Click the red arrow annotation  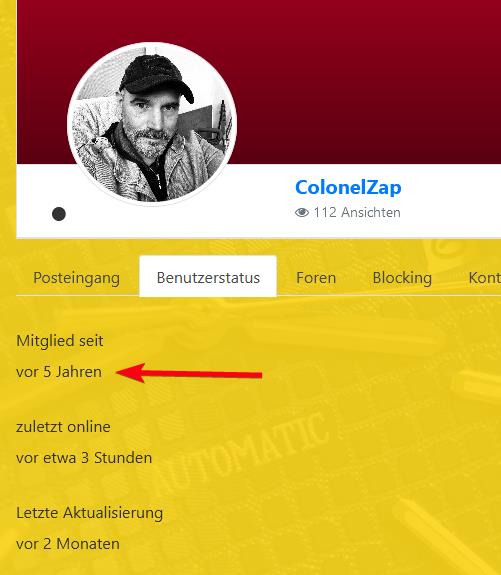click(189, 373)
